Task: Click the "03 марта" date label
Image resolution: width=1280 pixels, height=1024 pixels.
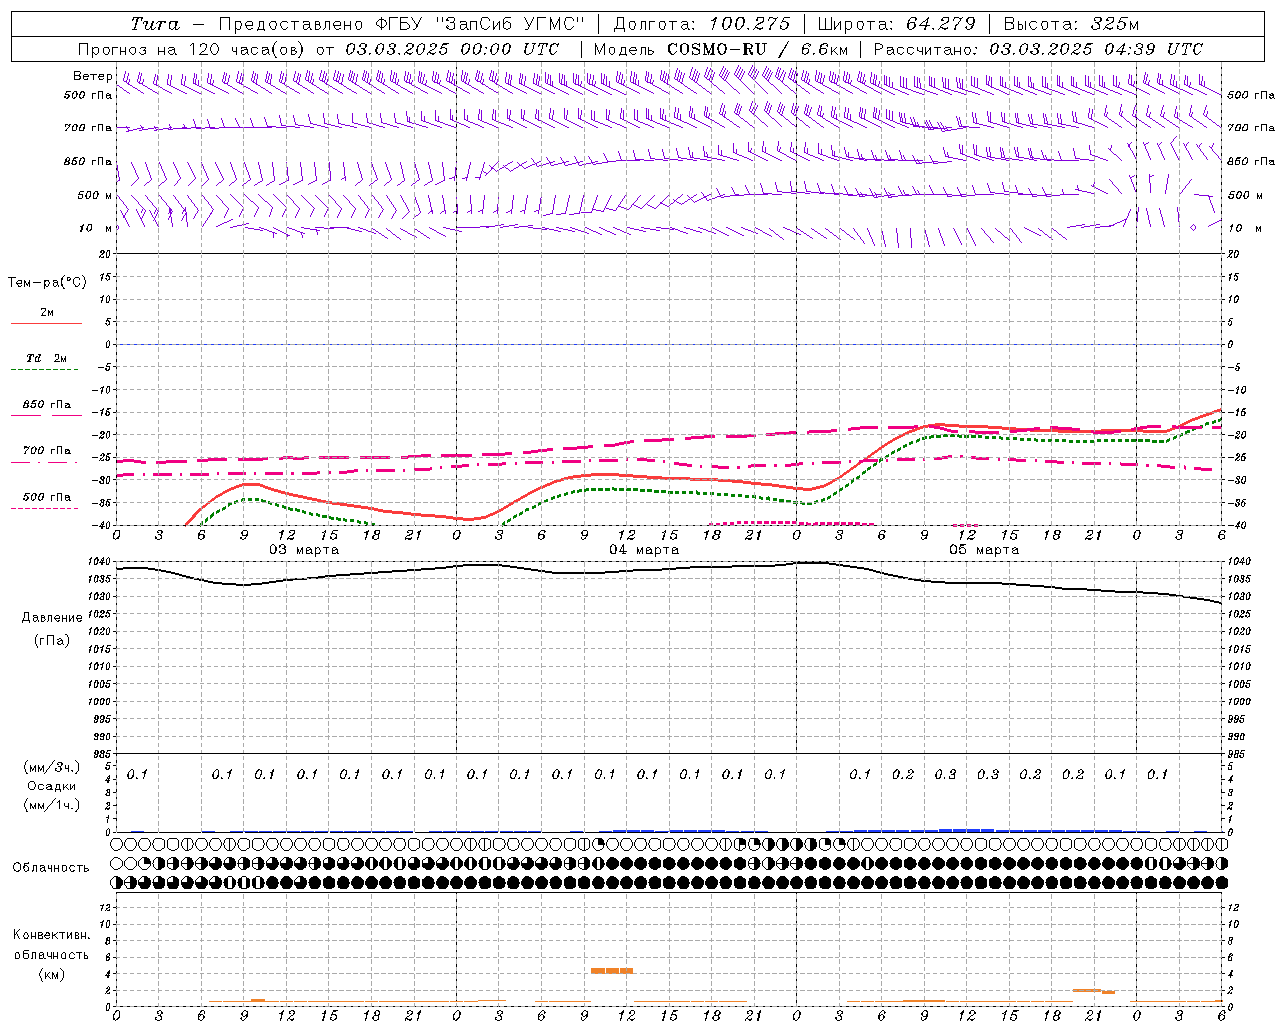Action: point(304,550)
